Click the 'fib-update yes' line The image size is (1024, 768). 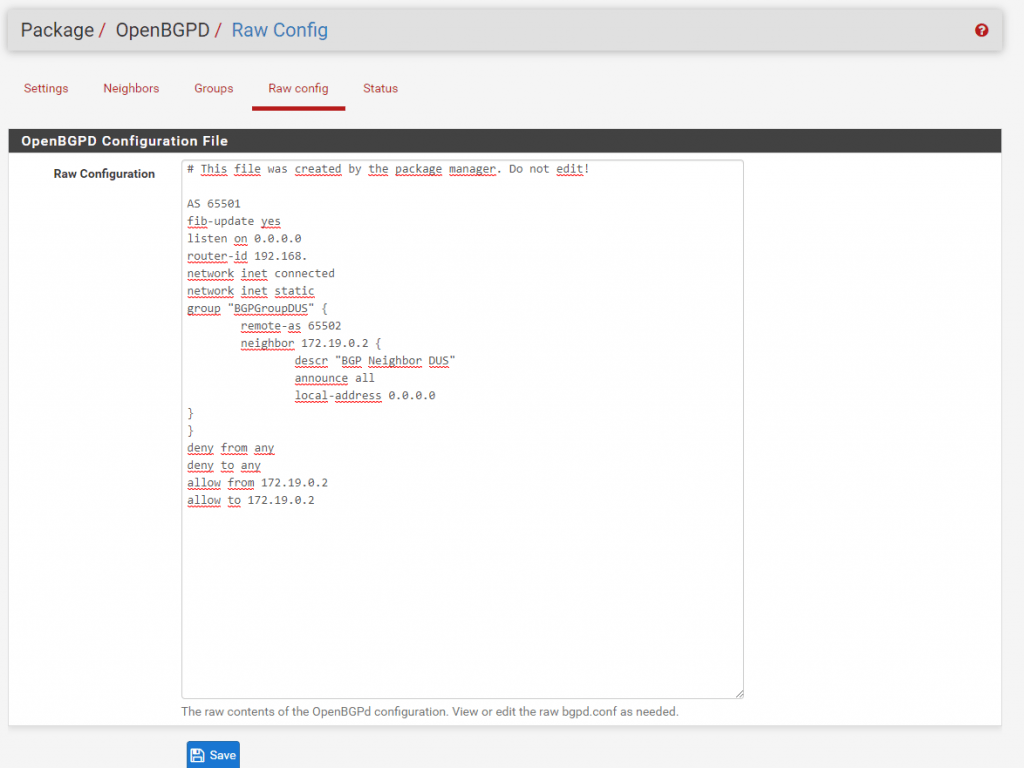[x=234, y=221]
